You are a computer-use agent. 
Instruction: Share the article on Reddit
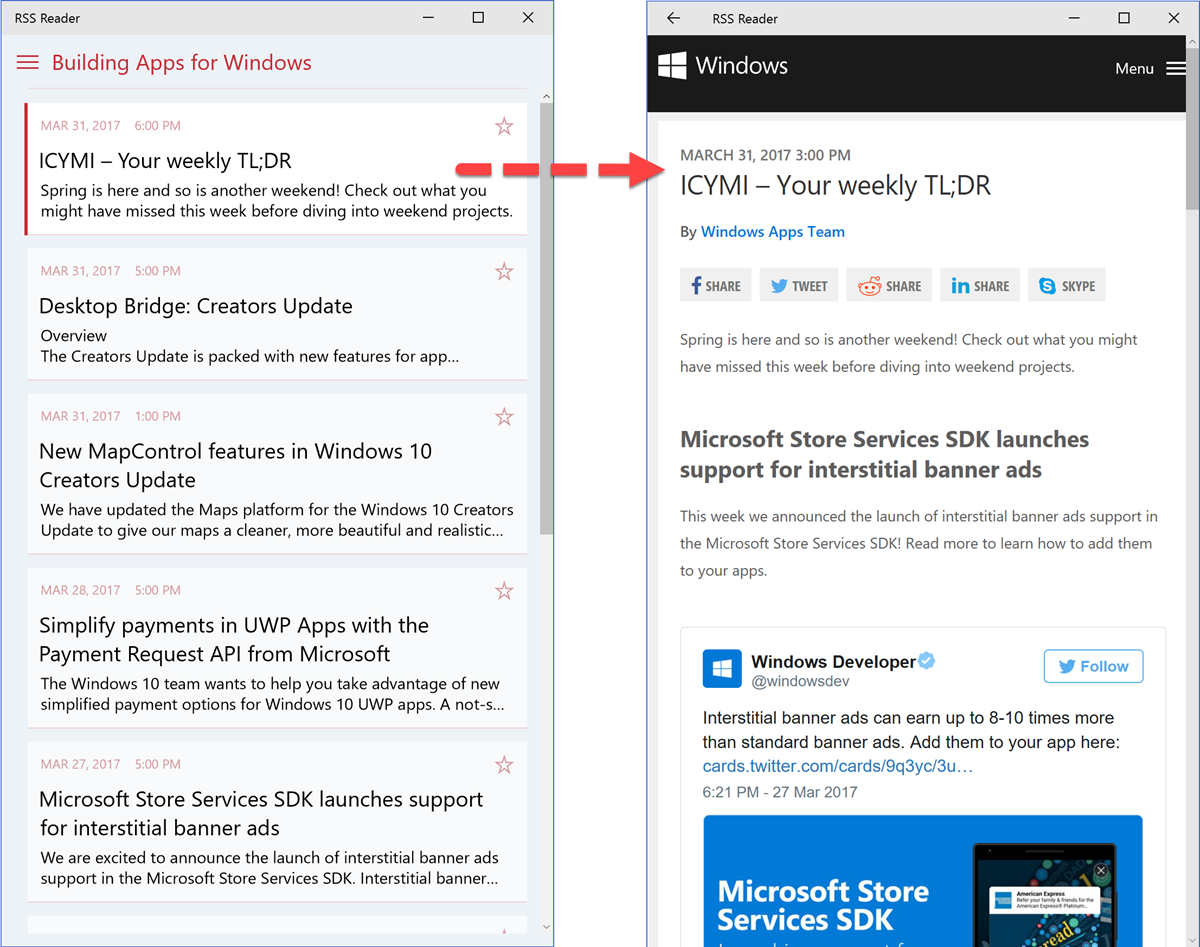click(x=889, y=286)
